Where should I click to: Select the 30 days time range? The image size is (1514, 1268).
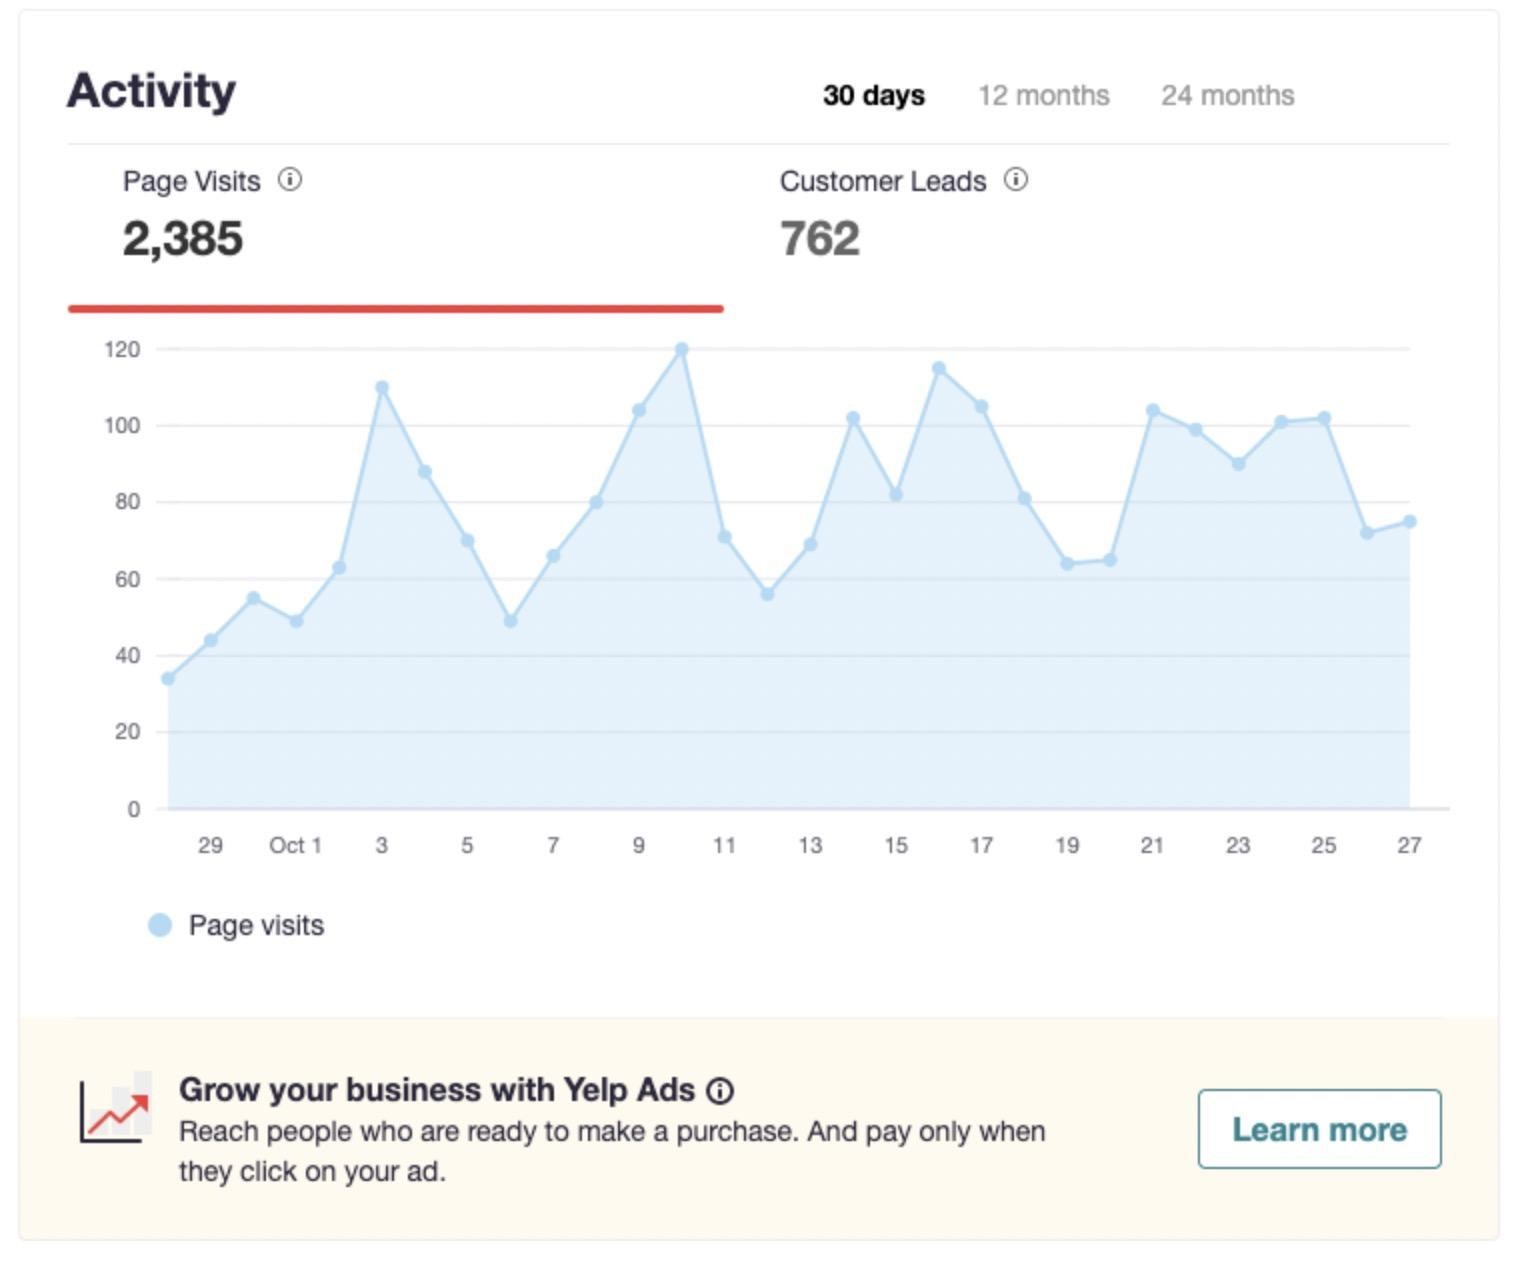[872, 96]
